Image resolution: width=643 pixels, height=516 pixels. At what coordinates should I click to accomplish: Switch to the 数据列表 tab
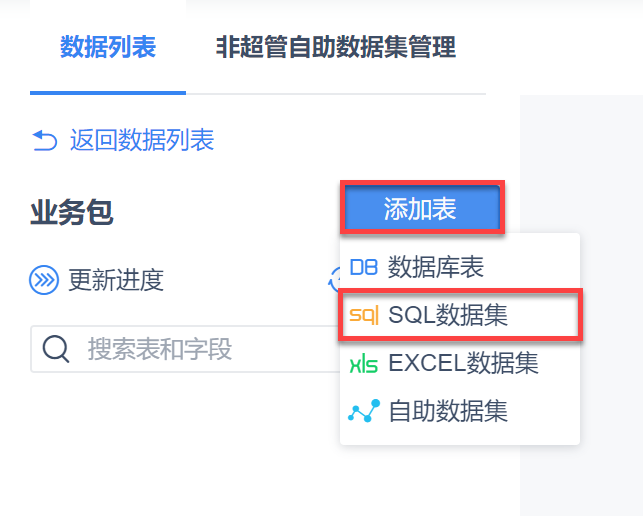(108, 48)
